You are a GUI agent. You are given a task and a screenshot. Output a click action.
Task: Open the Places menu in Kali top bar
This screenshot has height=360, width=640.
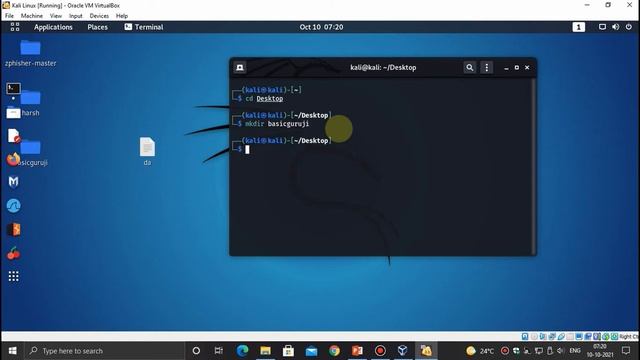click(98, 27)
